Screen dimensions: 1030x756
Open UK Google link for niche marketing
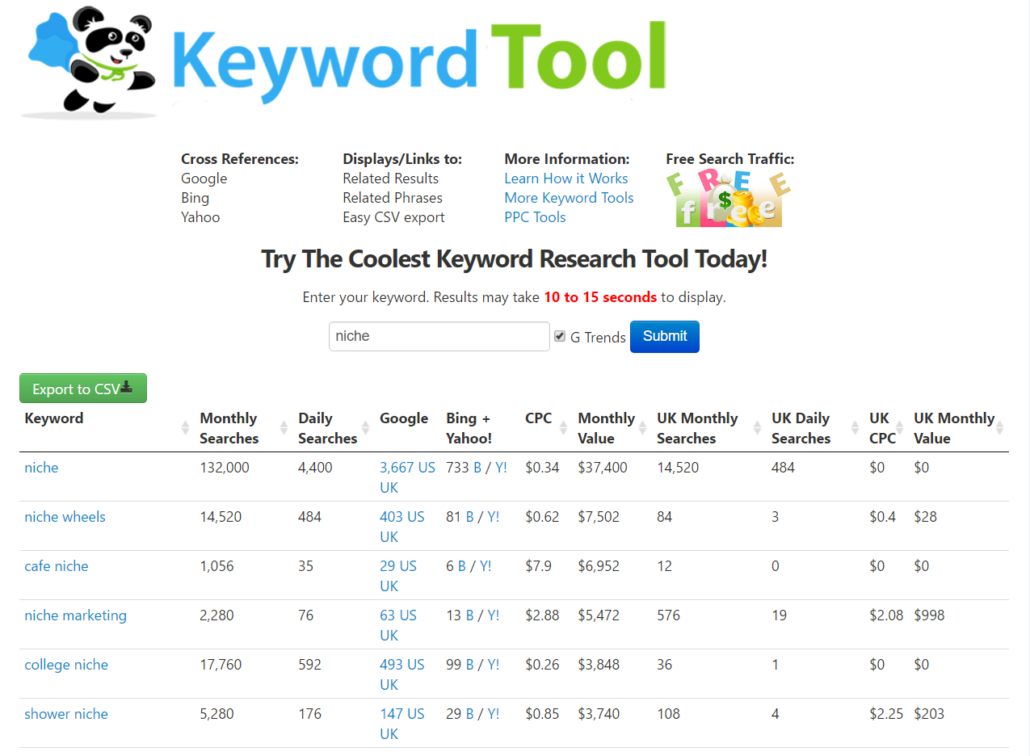tap(389, 636)
